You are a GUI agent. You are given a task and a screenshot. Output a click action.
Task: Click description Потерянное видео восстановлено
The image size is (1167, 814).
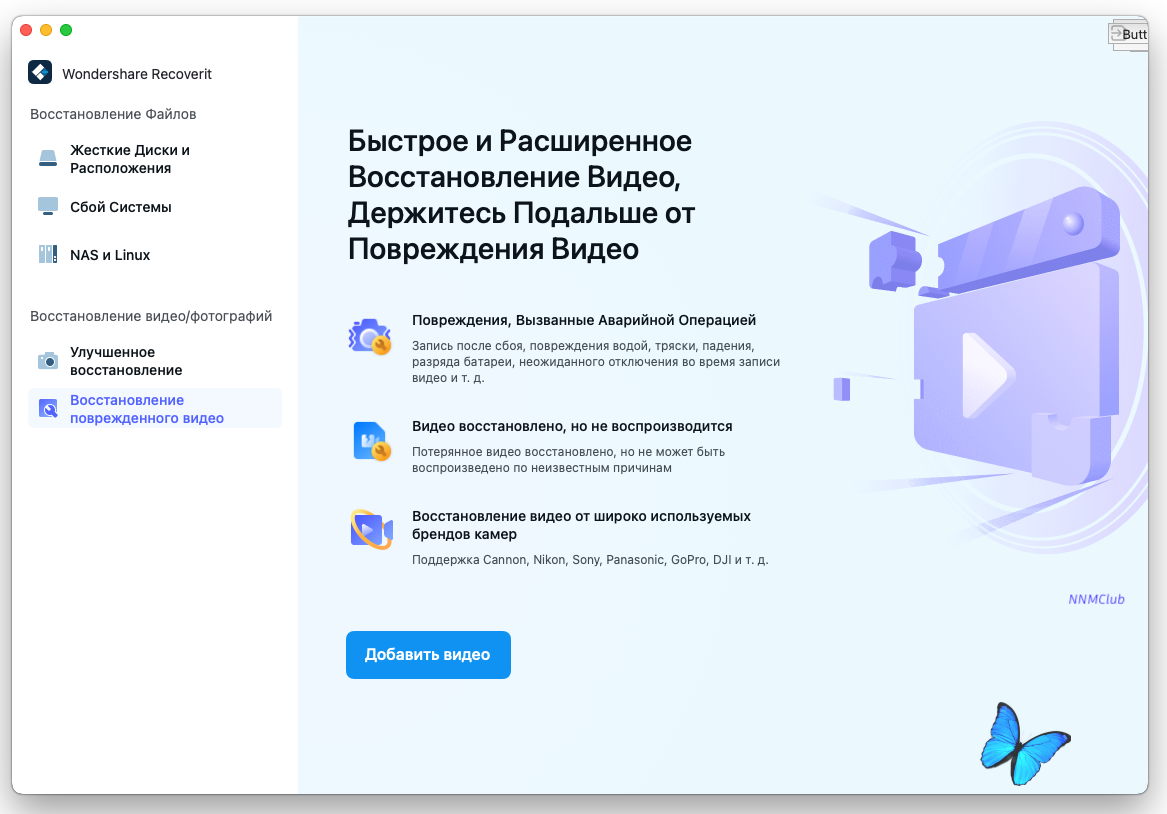click(x=568, y=460)
